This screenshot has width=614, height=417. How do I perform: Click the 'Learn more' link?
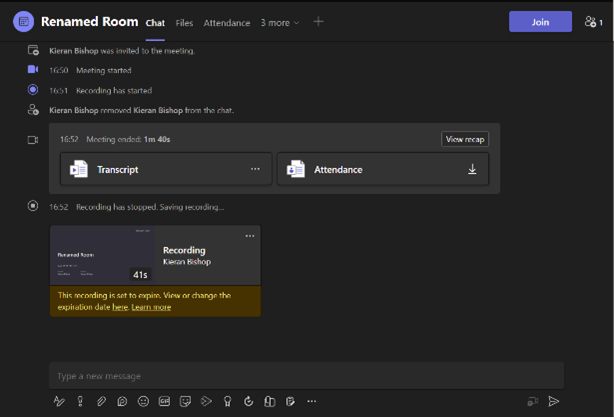tap(151, 307)
